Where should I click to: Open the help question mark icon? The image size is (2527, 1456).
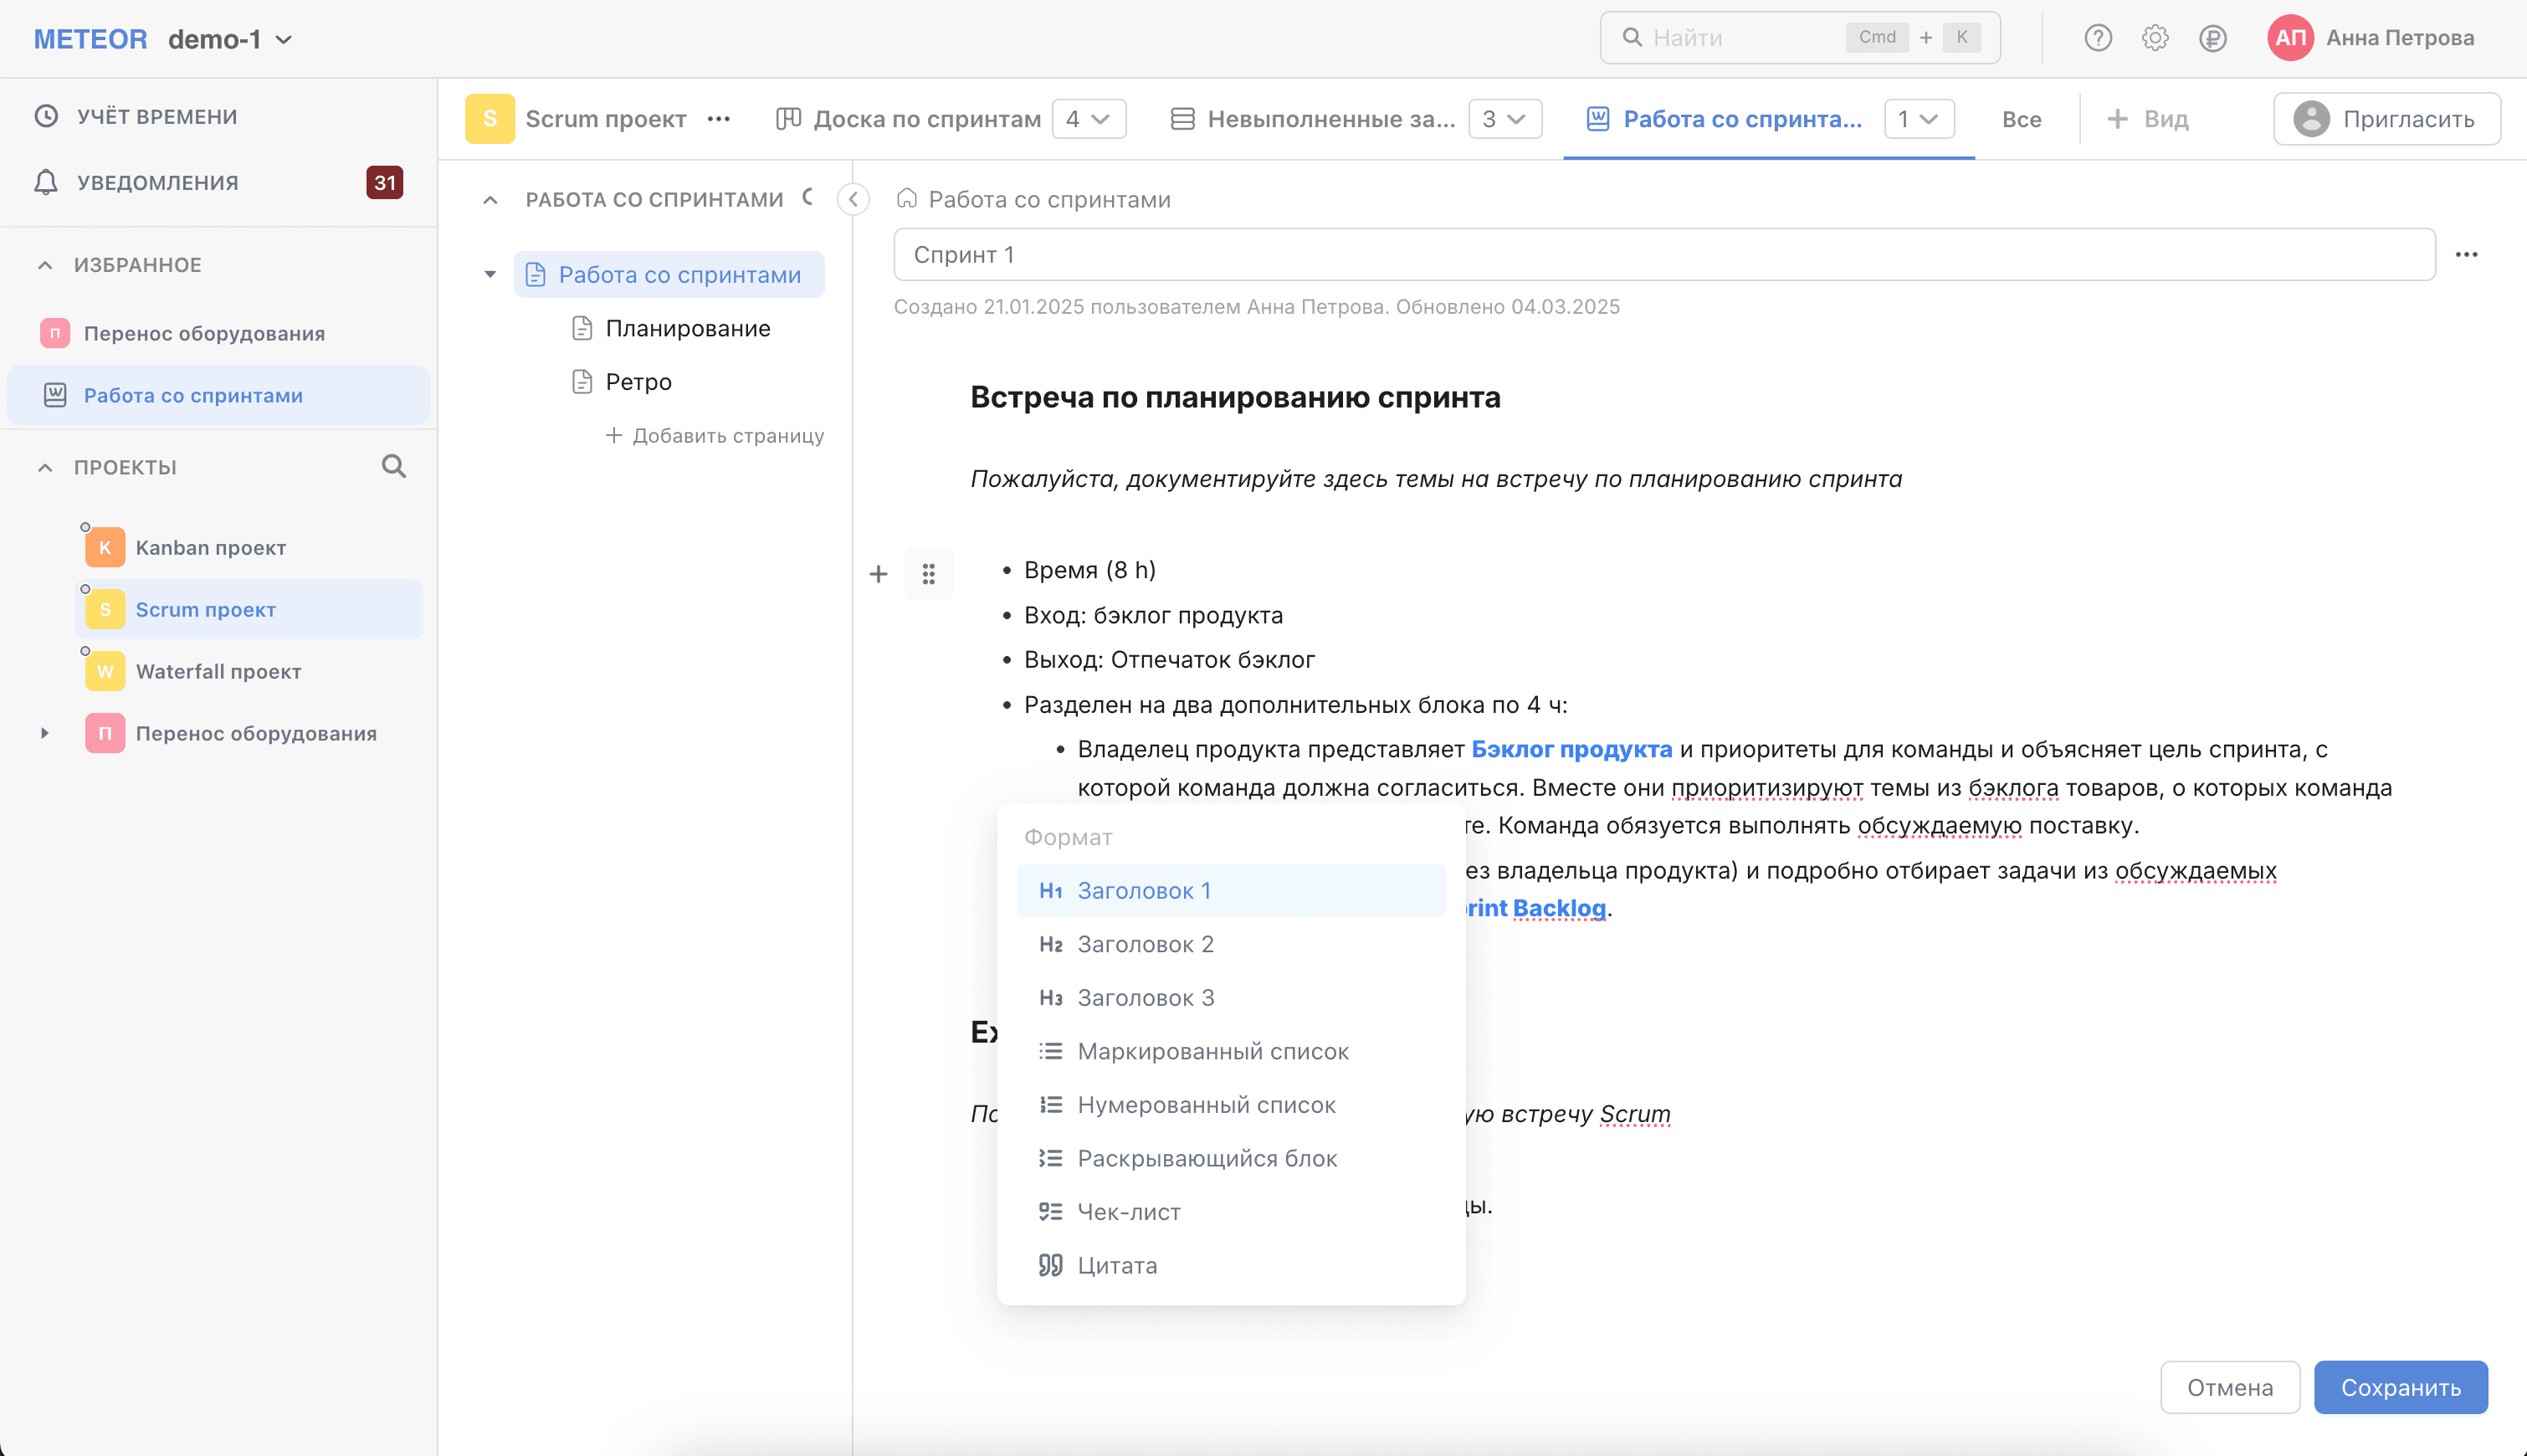pos(2098,38)
